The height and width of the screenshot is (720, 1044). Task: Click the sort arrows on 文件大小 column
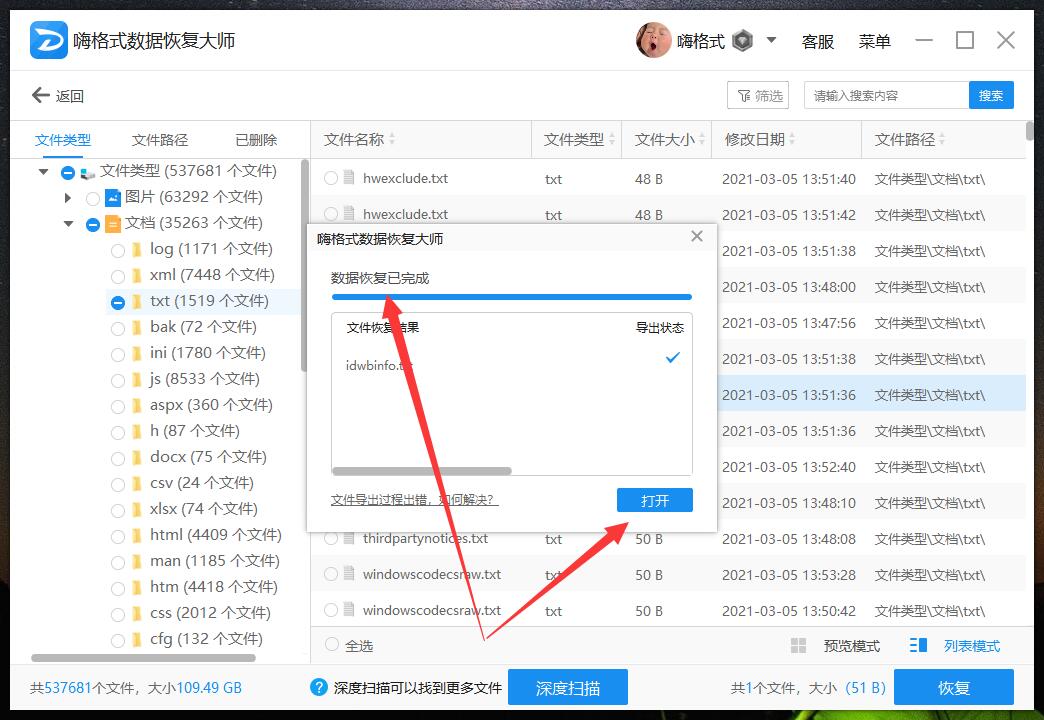coord(702,139)
